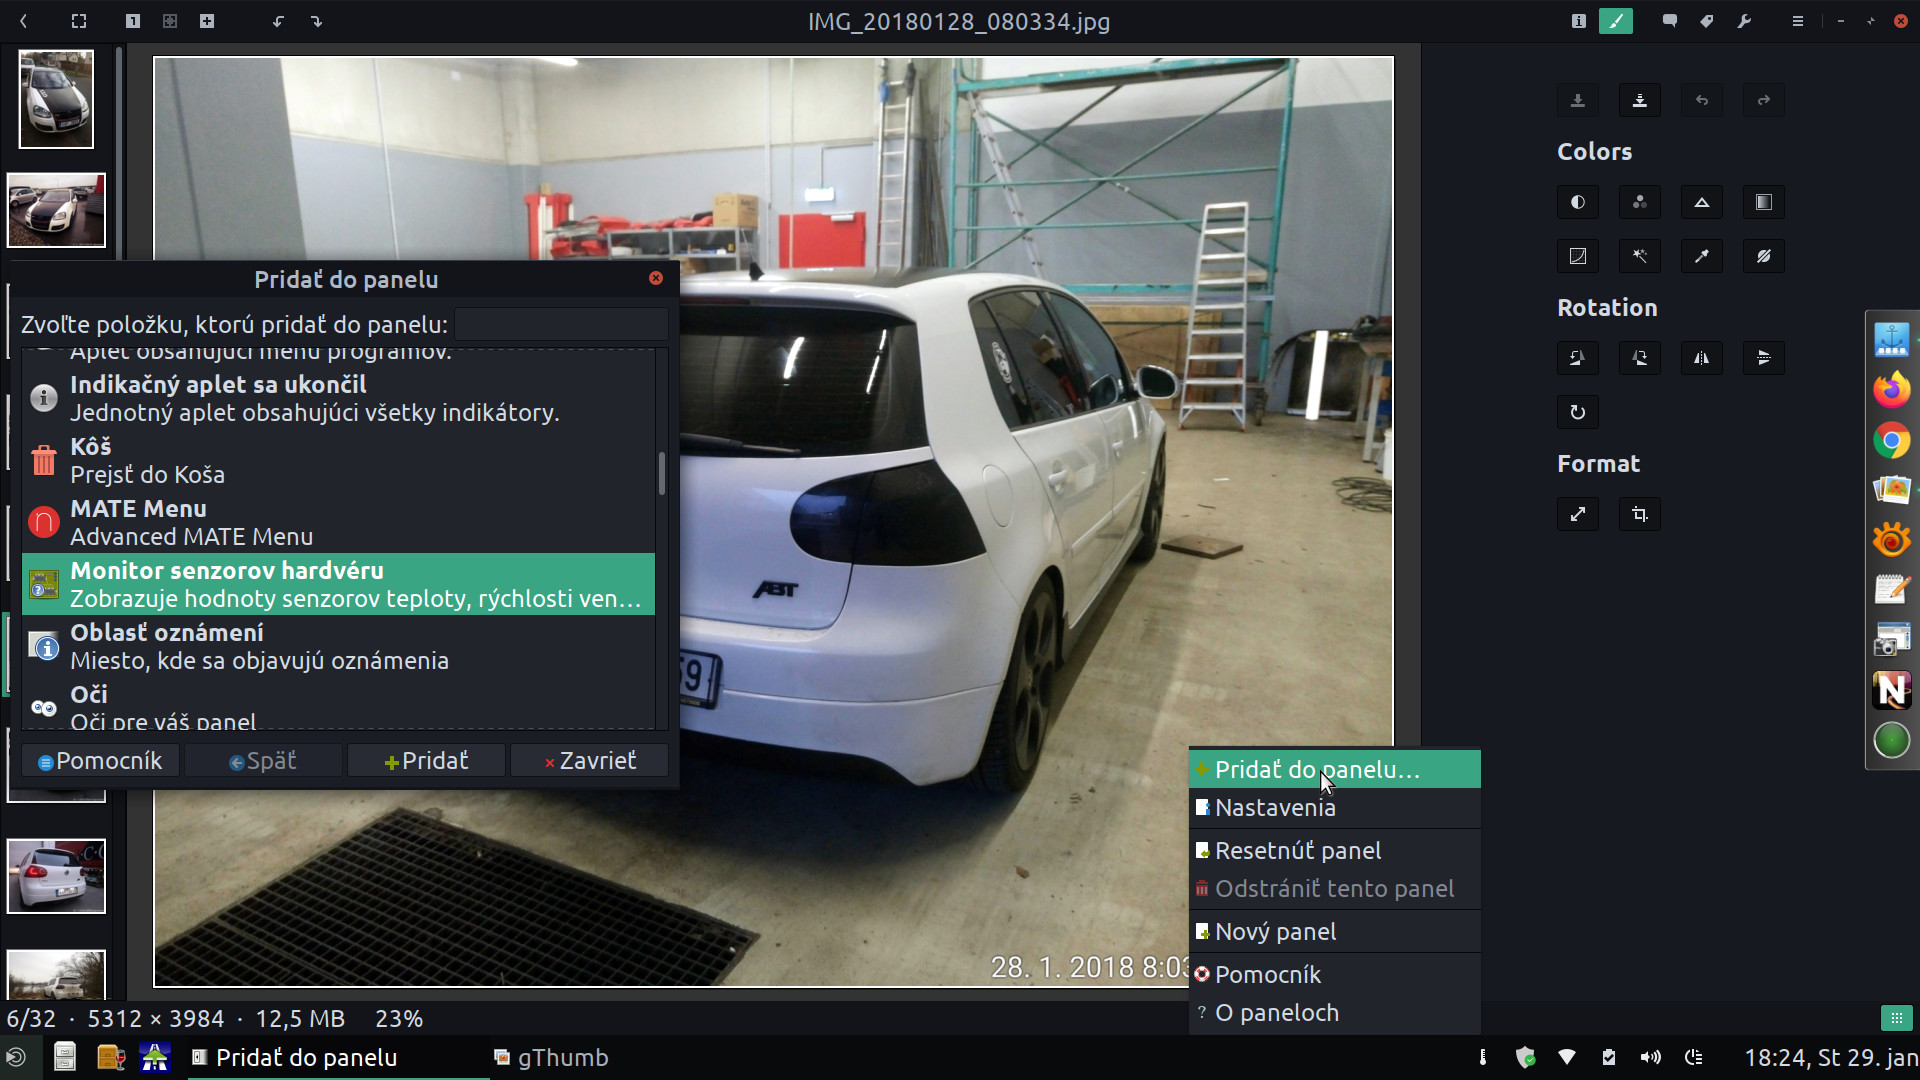Toggle fullscreen view in top toolbar
The height and width of the screenshot is (1080, 1920).
click(x=79, y=21)
